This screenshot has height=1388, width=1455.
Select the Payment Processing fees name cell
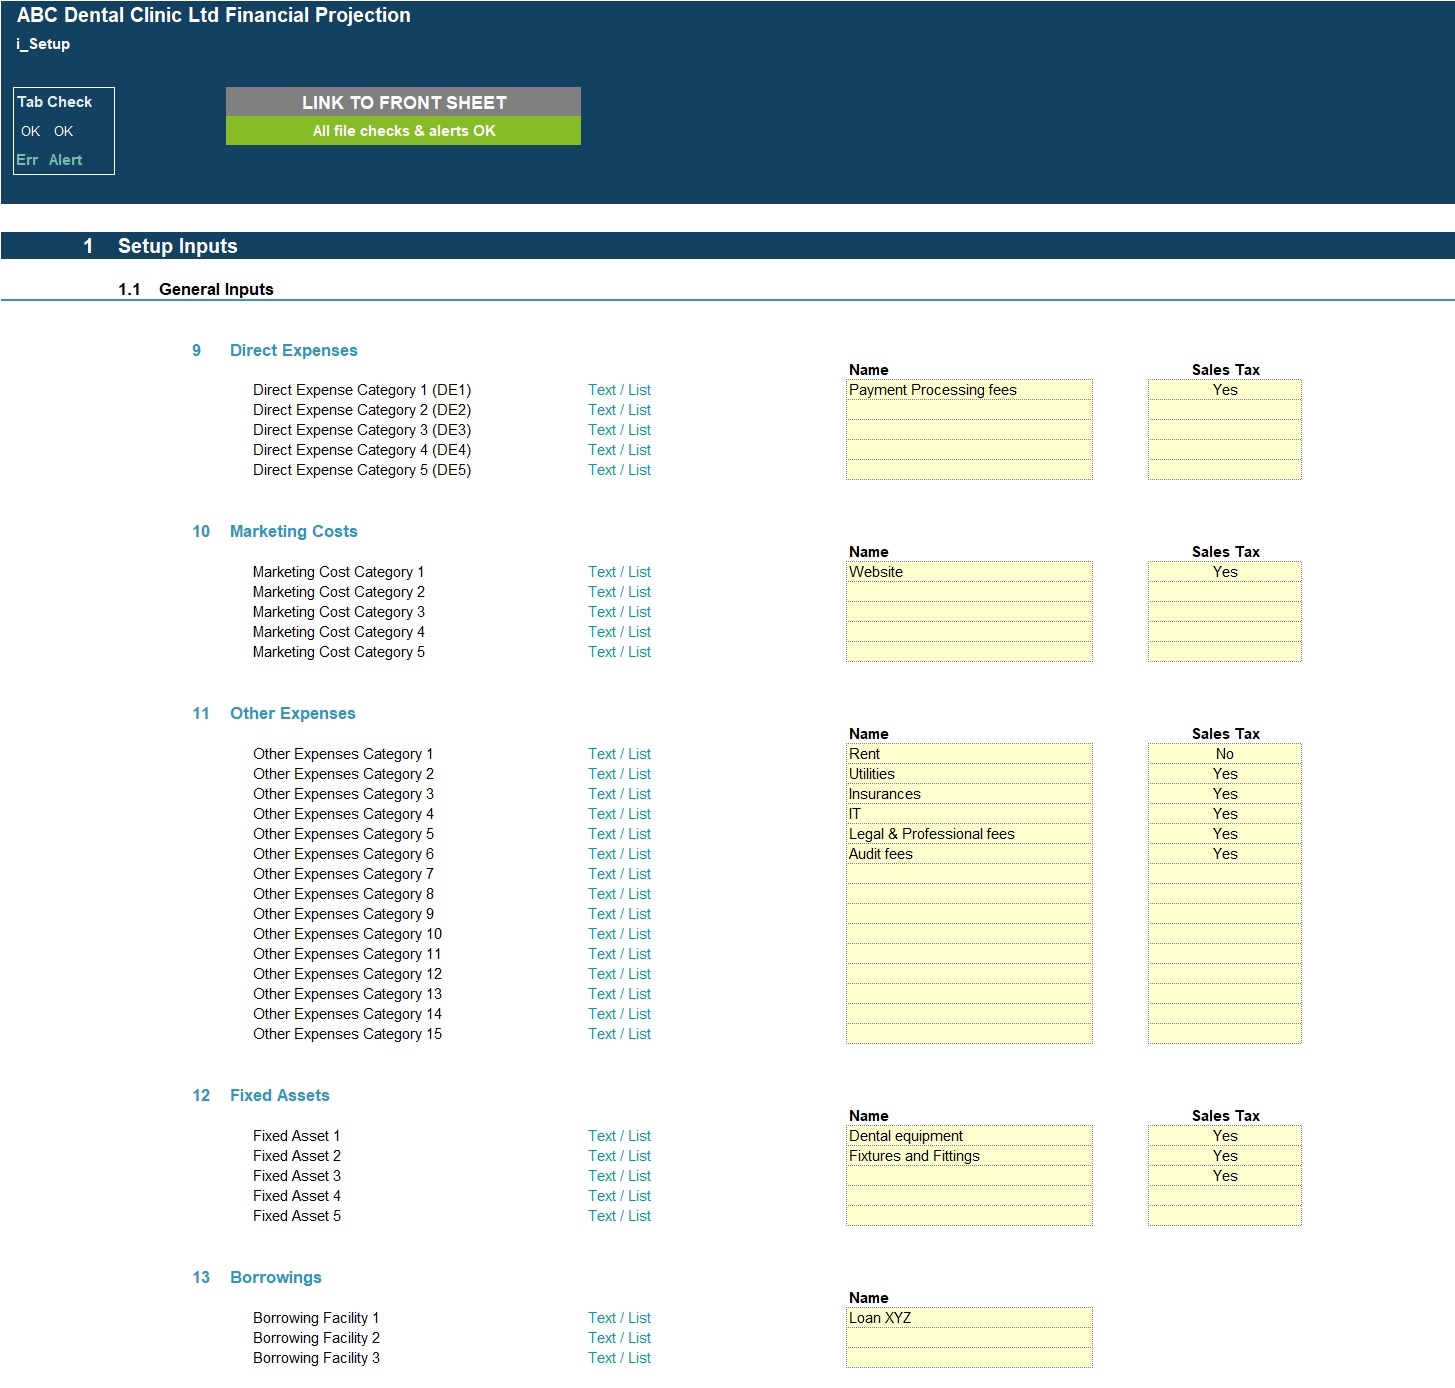pos(969,390)
